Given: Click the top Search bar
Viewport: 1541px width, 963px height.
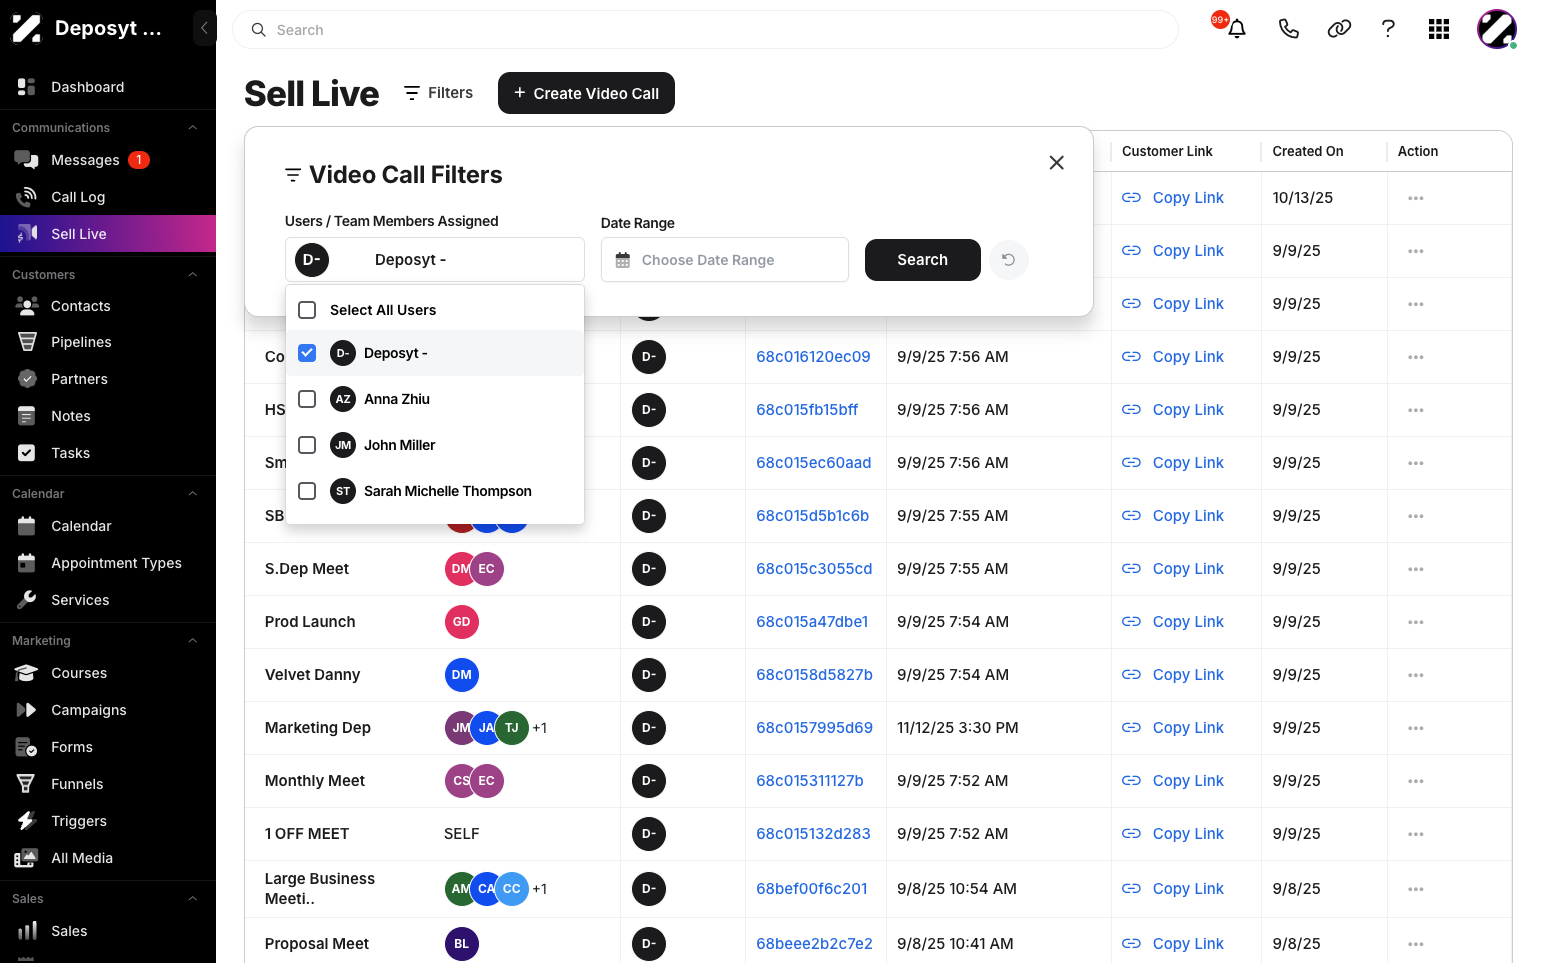Looking at the screenshot, I should pos(705,30).
